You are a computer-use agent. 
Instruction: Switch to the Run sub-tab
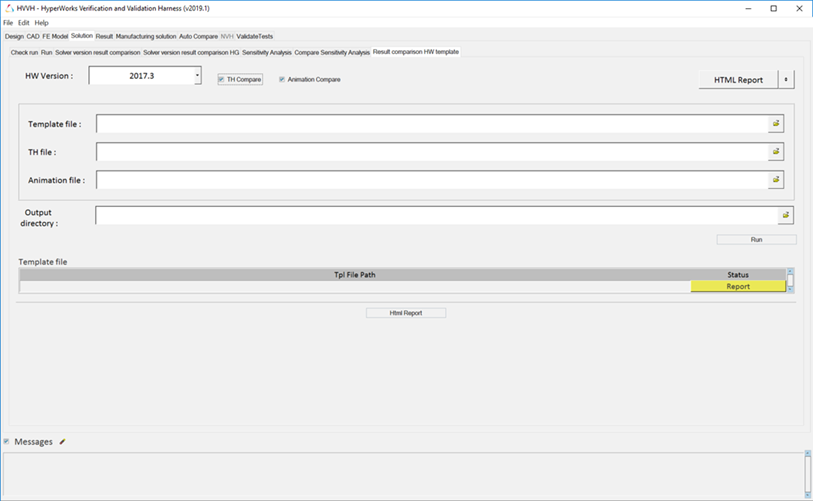(47, 52)
